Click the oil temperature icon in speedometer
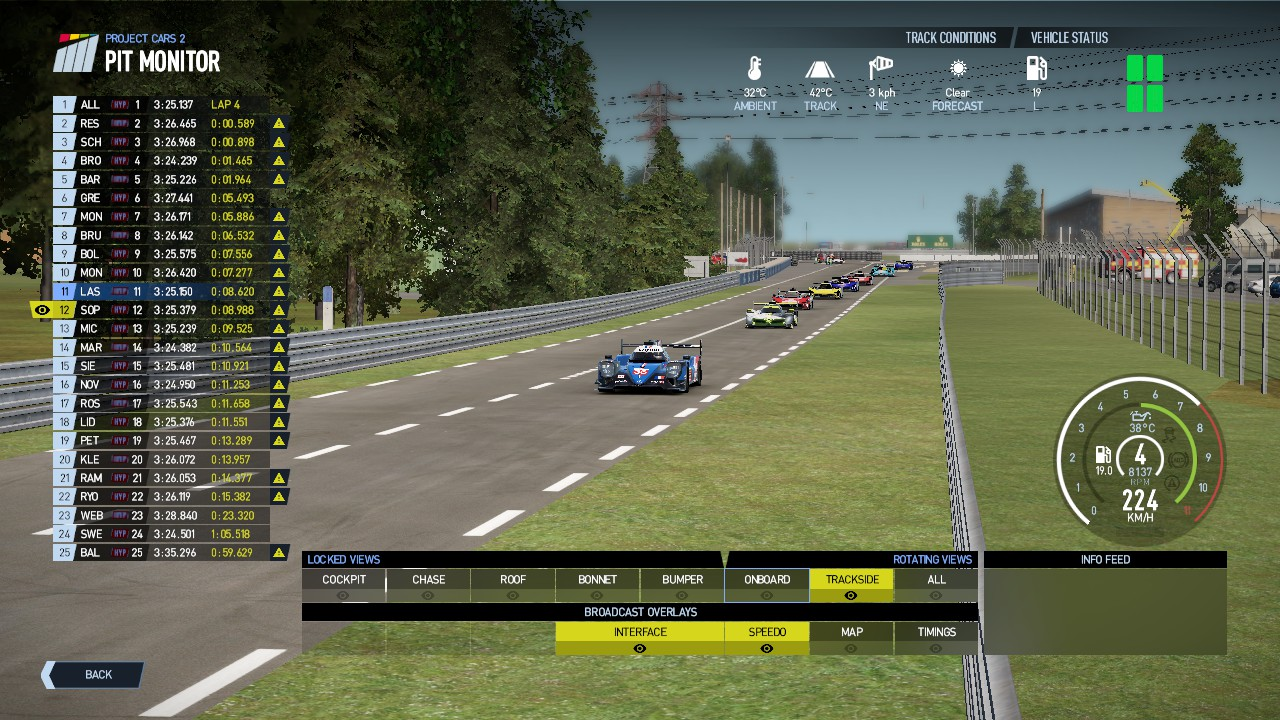1280x720 pixels. (x=1140, y=415)
